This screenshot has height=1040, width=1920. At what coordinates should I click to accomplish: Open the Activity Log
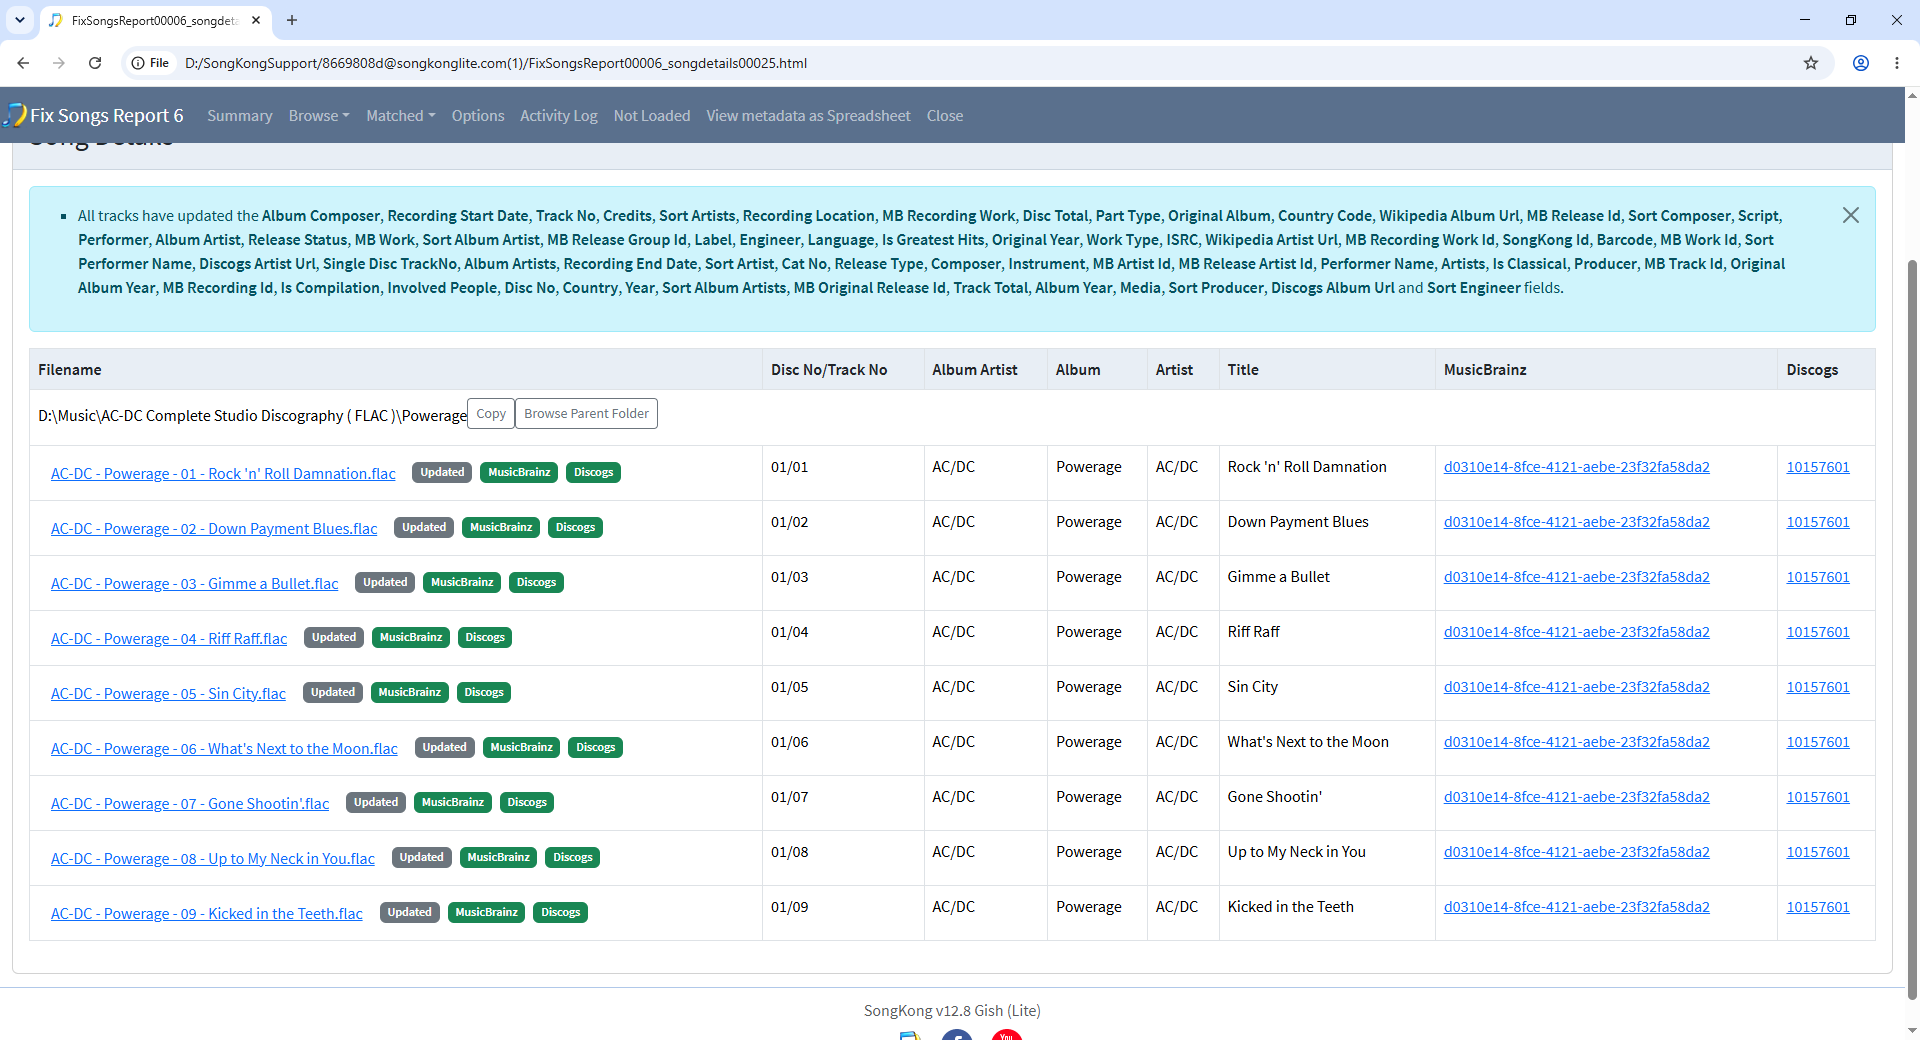(x=559, y=116)
